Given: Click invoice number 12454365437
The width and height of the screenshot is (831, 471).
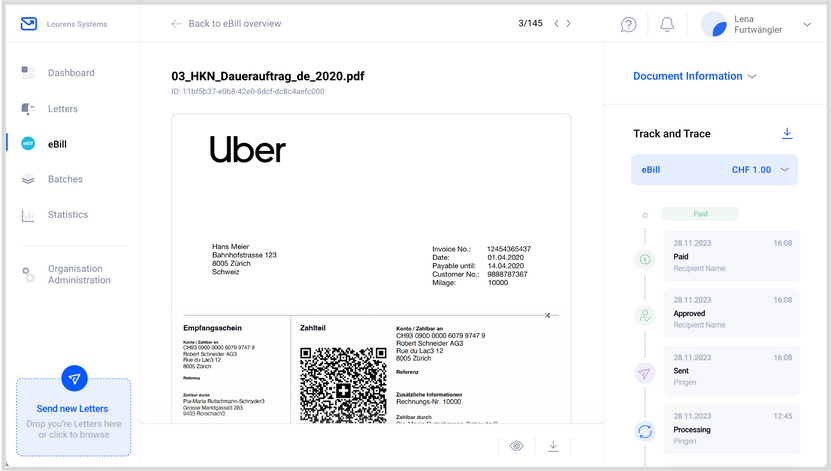Looking at the screenshot, I should pyautogui.click(x=509, y=248).
